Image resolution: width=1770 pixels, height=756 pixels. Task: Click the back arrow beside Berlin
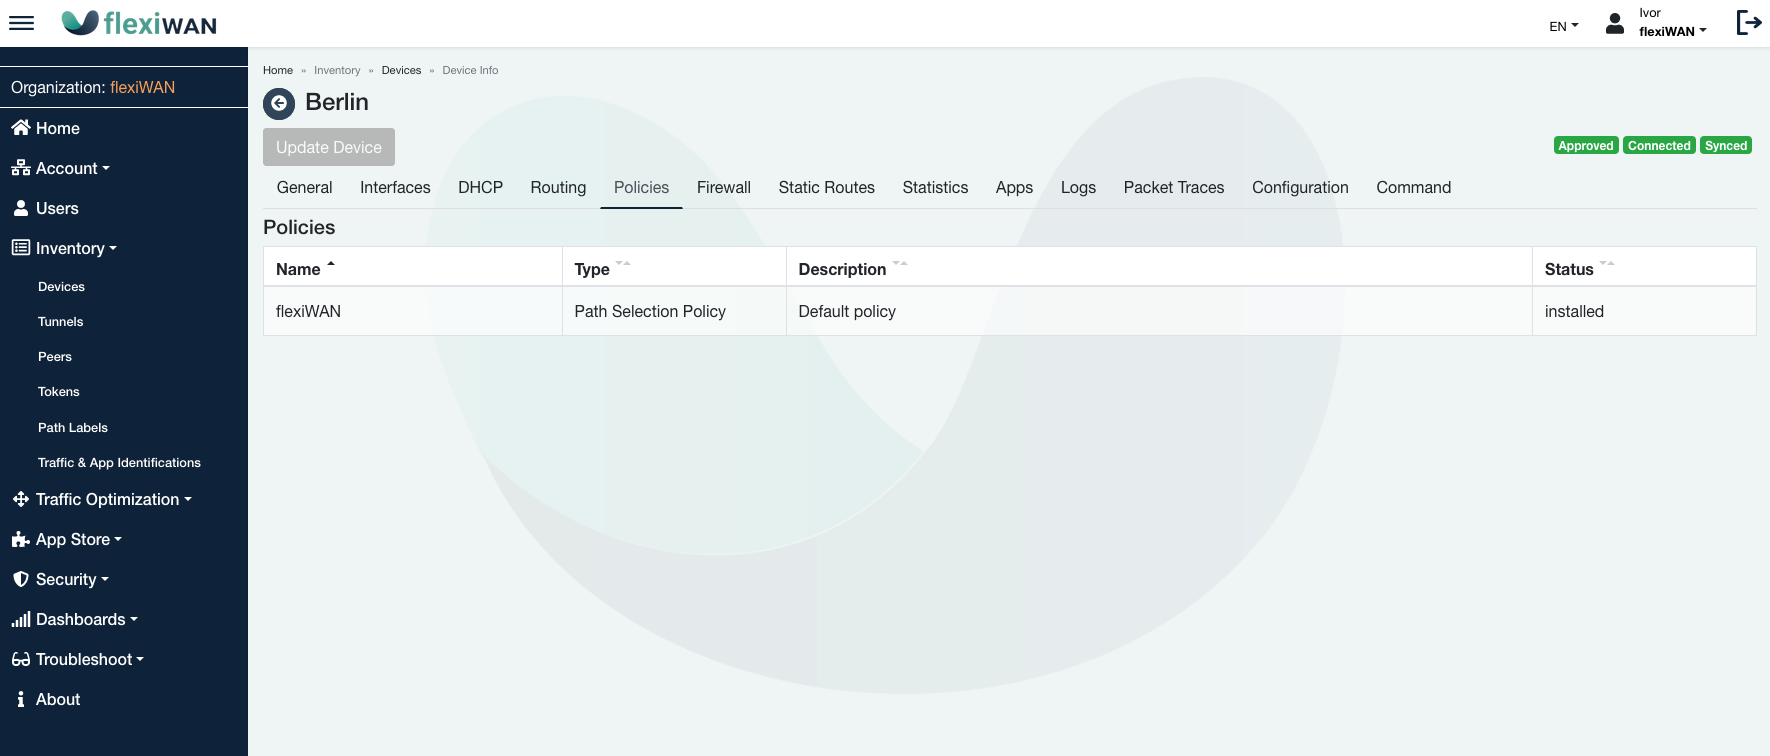pos(279,103)
